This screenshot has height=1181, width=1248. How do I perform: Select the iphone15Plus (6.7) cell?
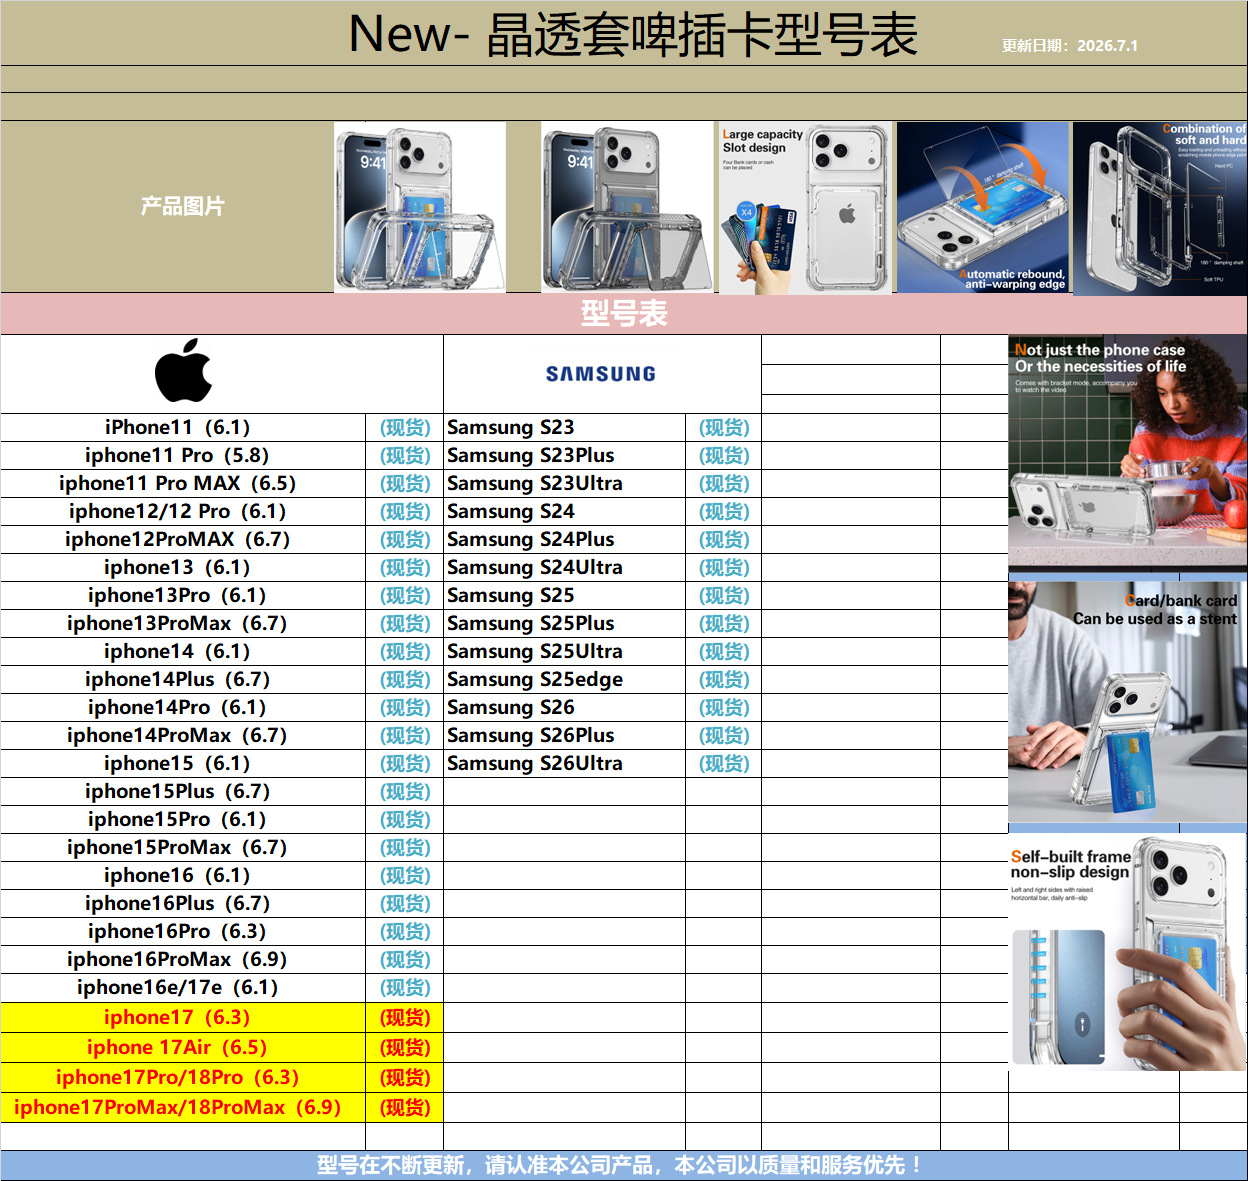(x=183, y=792)
